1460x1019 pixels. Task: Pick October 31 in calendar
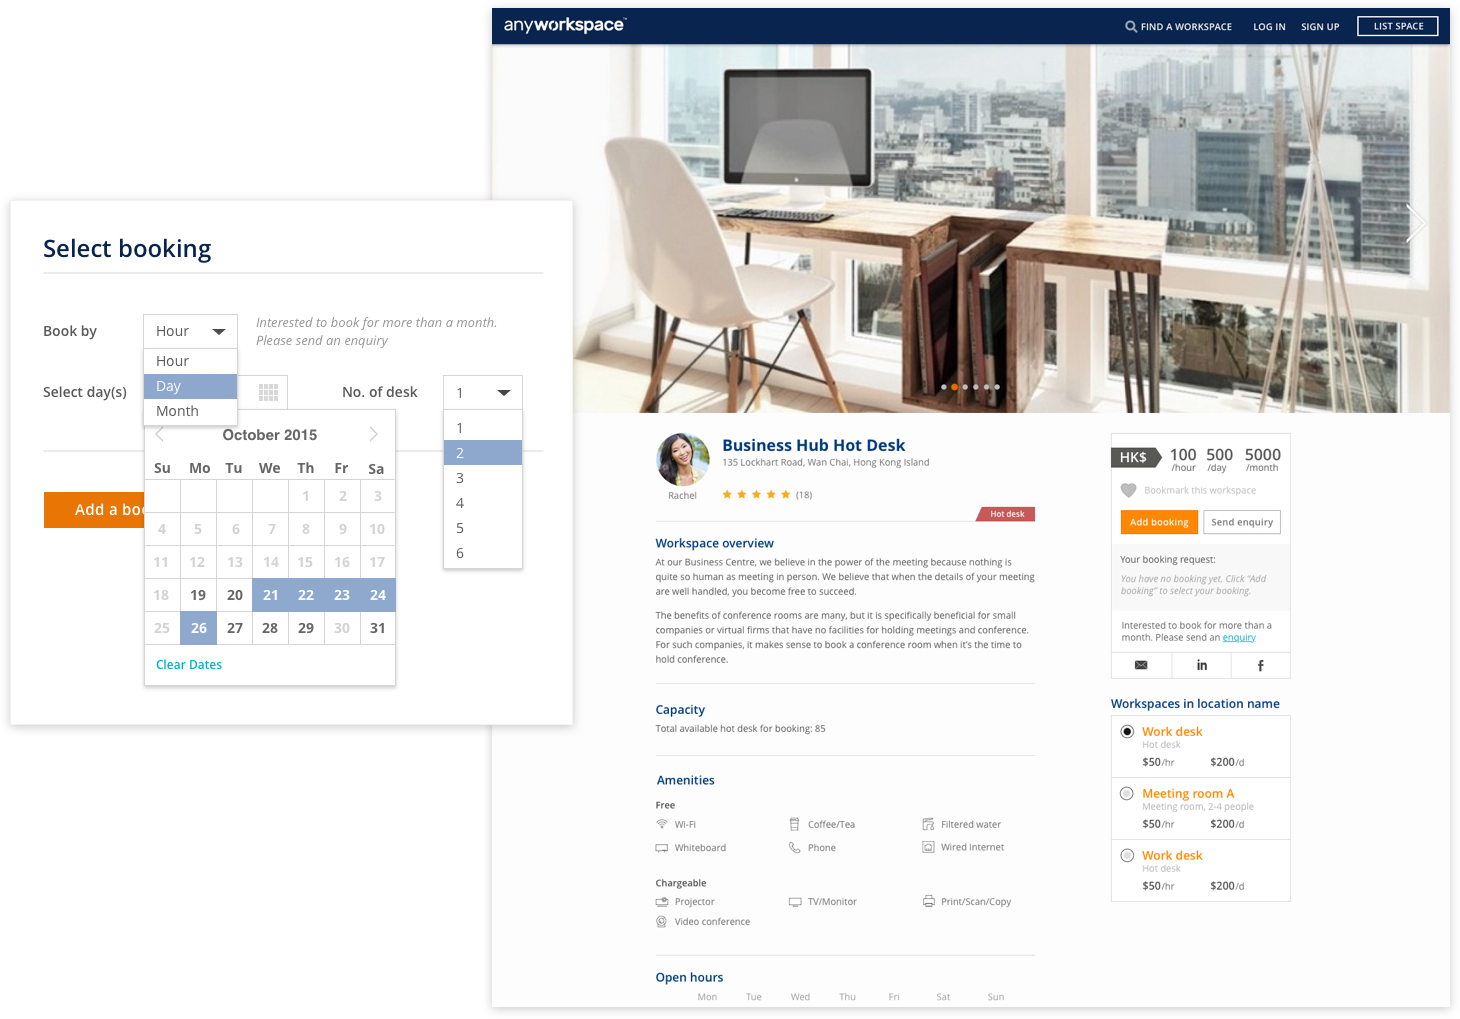[377, 628]
